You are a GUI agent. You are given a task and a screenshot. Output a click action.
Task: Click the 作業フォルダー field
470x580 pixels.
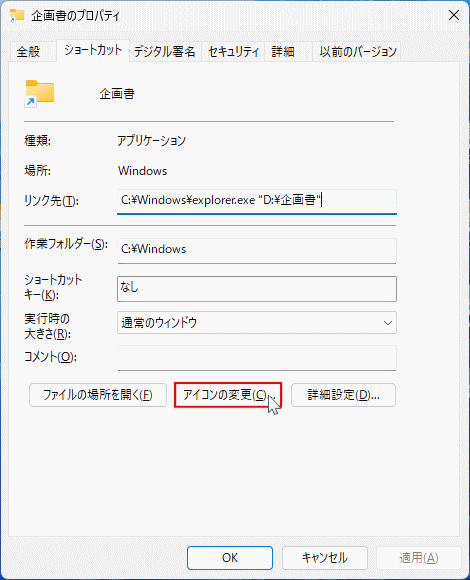[x=257, y=250]
